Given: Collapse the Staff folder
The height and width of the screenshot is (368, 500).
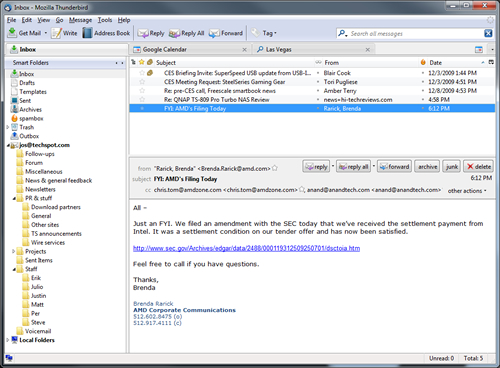Looking at the screenshot, I should 14,269.
